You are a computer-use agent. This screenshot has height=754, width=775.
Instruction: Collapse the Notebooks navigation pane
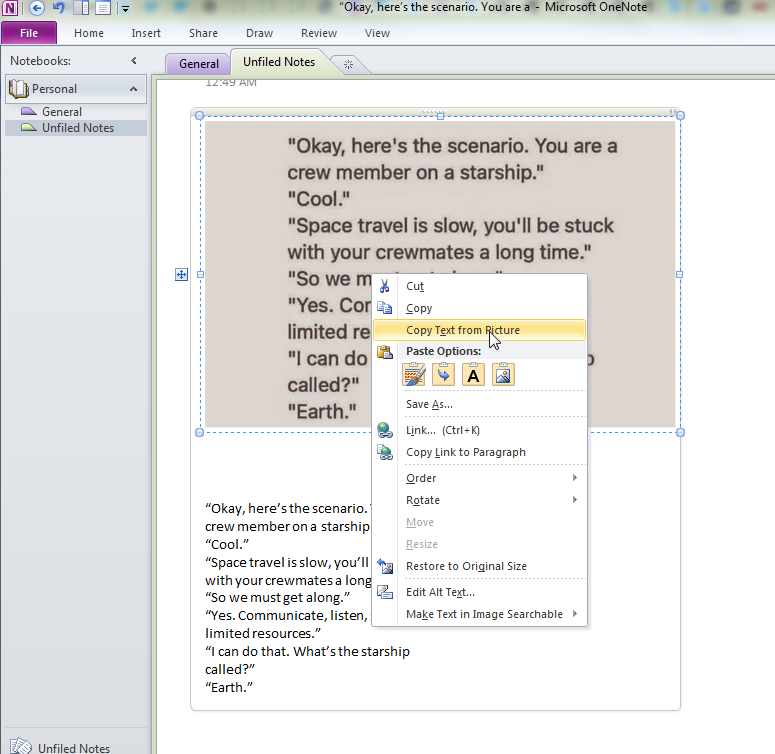tap(133, 61)
